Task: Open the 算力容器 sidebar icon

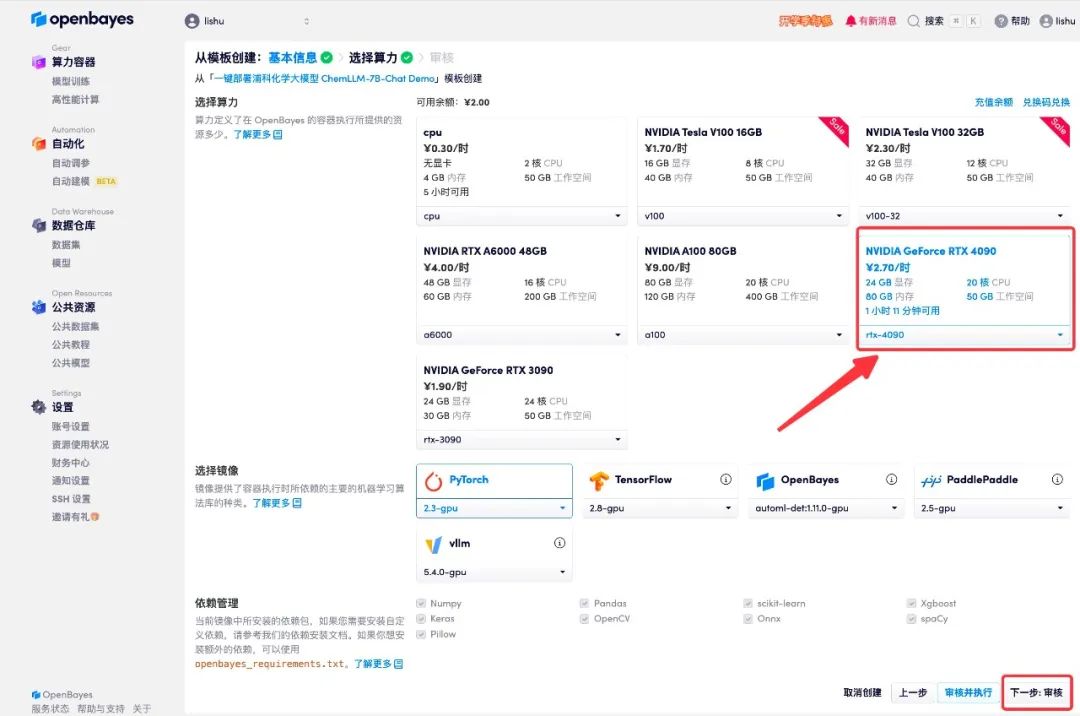Action: pos(39,62)
